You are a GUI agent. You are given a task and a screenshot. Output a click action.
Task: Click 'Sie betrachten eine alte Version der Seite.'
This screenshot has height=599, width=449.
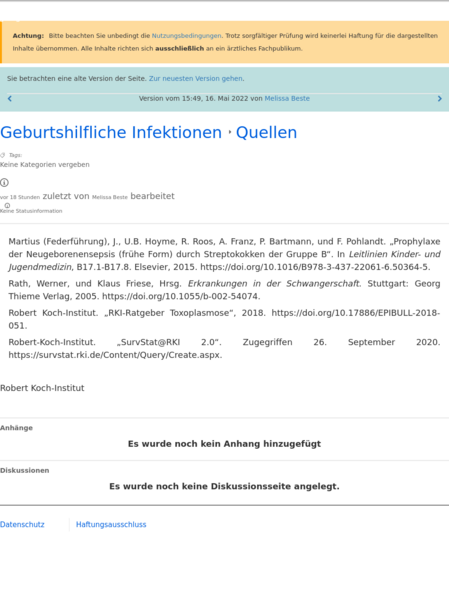pyautogui.click(x=77, y=78)
